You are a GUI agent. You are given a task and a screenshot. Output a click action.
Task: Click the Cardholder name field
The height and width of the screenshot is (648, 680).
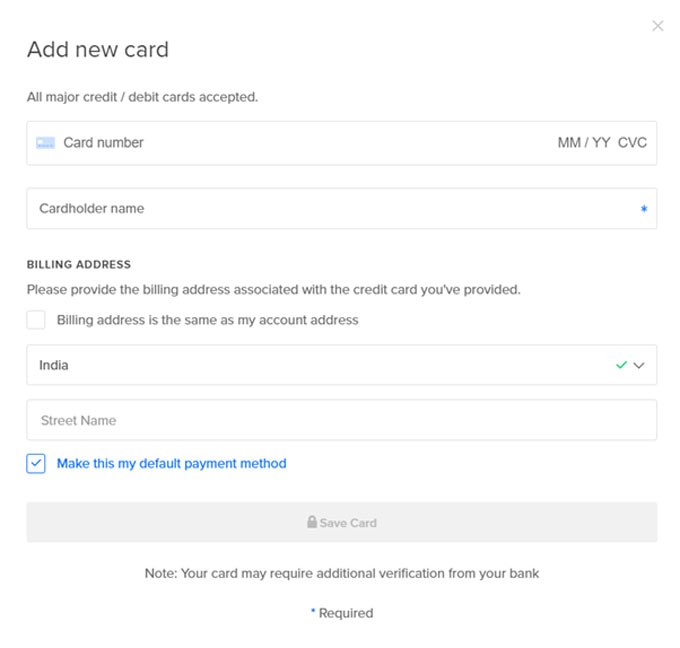pyautogui.click(x=342, y=209)
